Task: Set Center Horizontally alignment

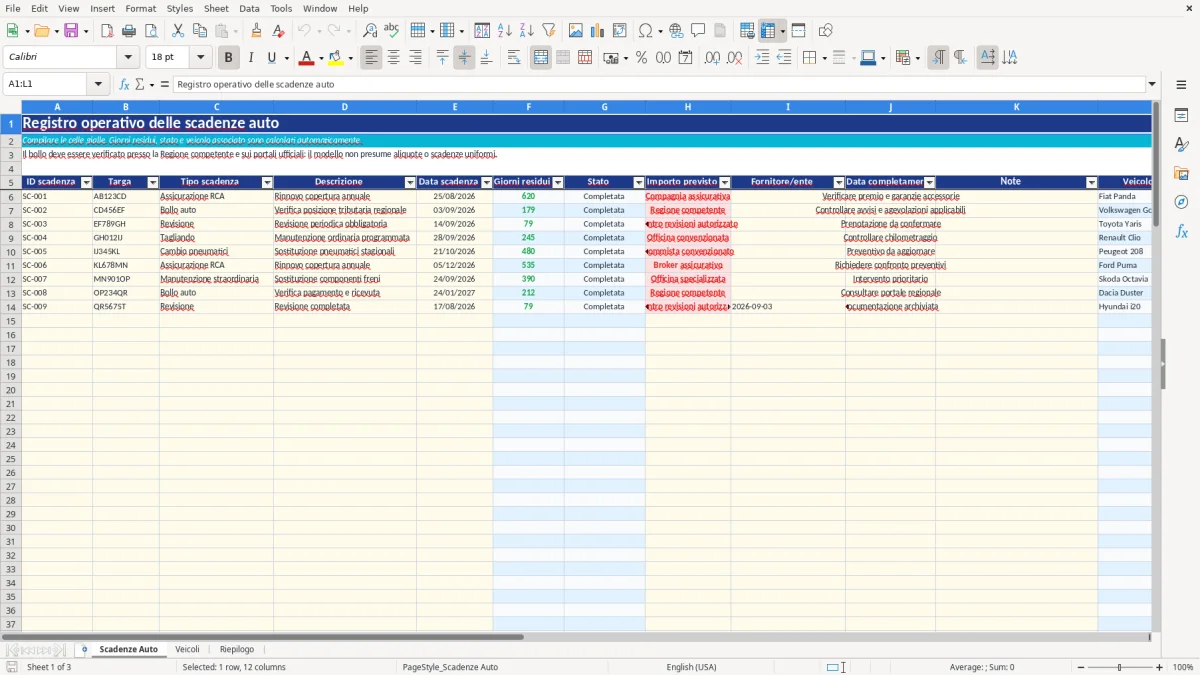Action: click(394, 58)
